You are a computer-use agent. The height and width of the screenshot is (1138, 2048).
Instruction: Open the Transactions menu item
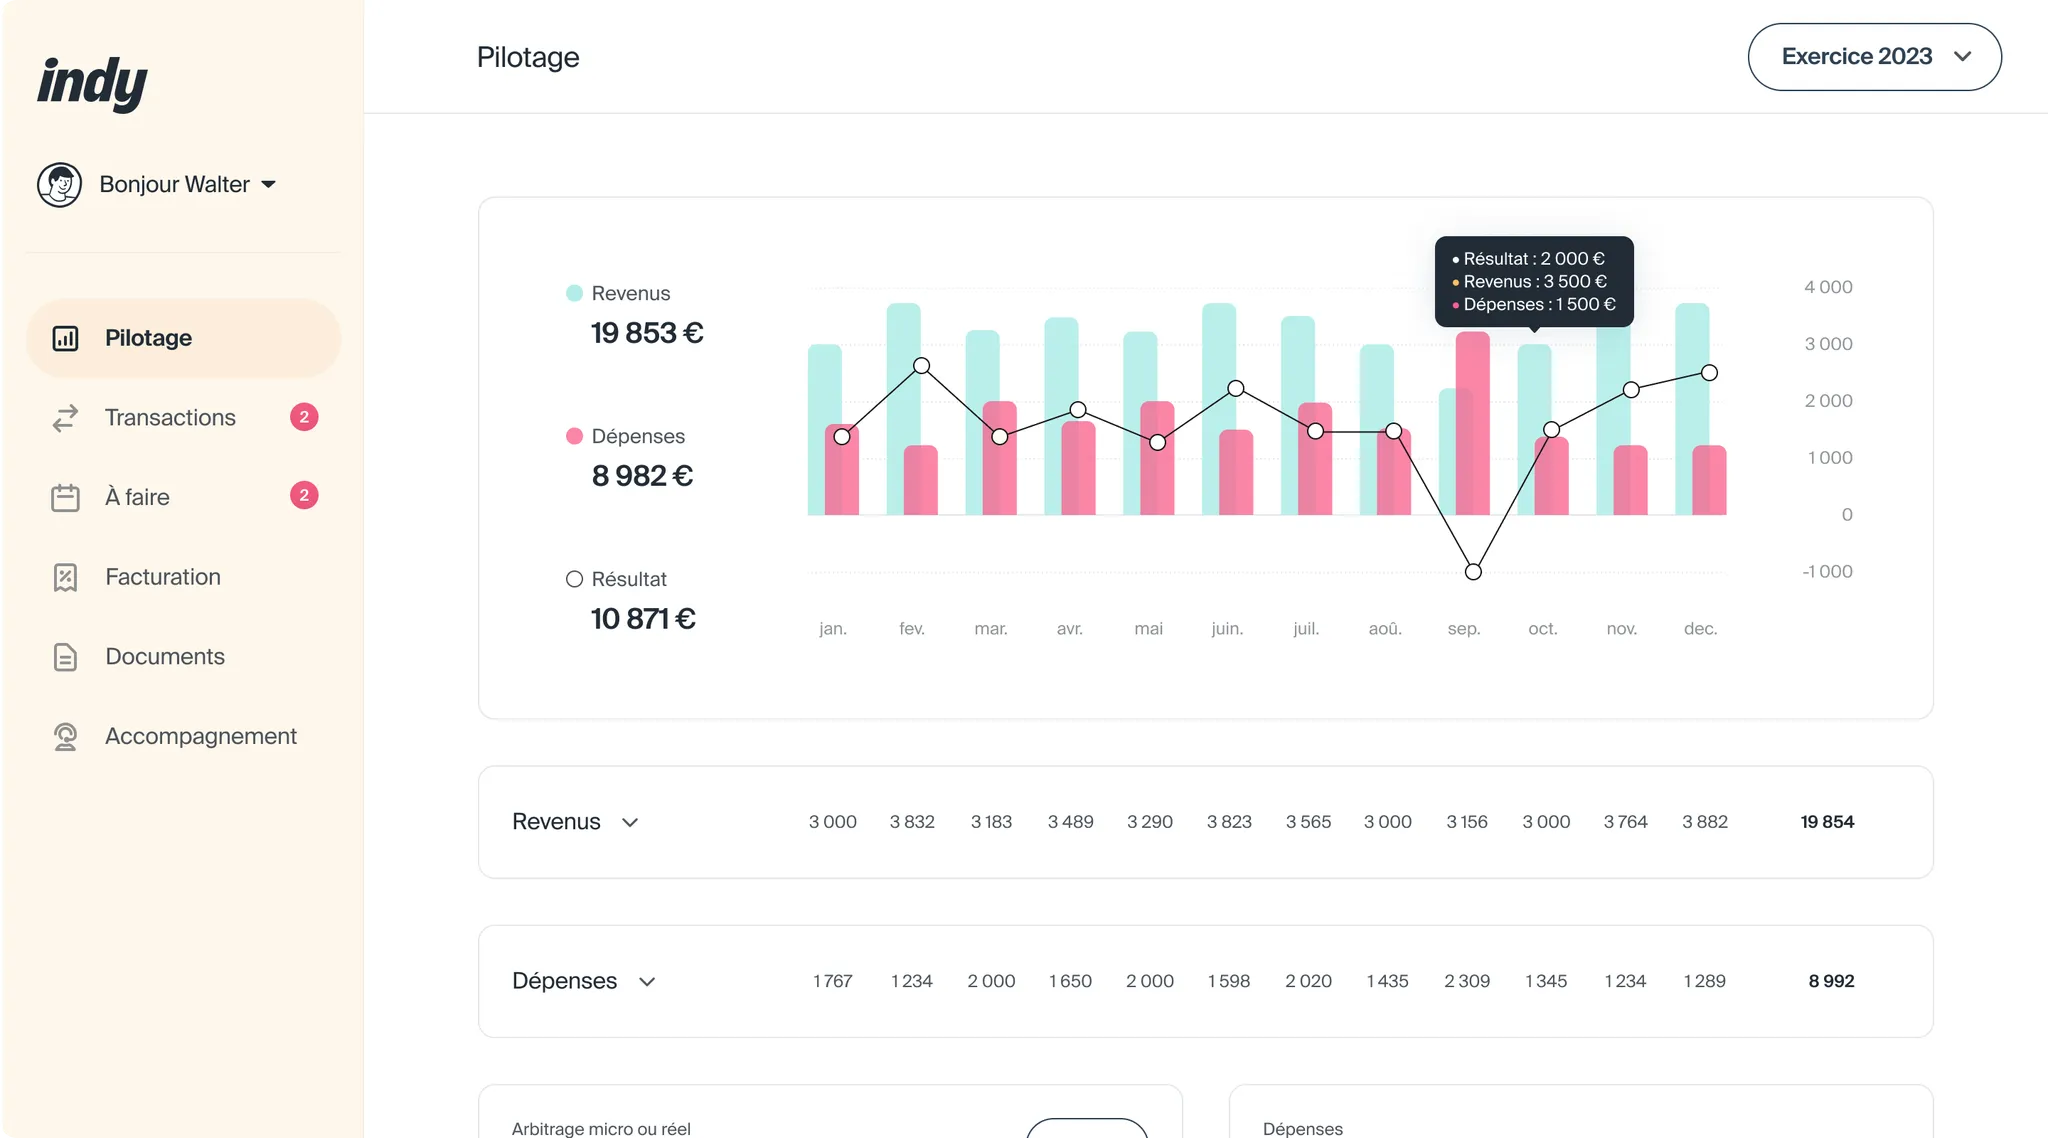169,418
